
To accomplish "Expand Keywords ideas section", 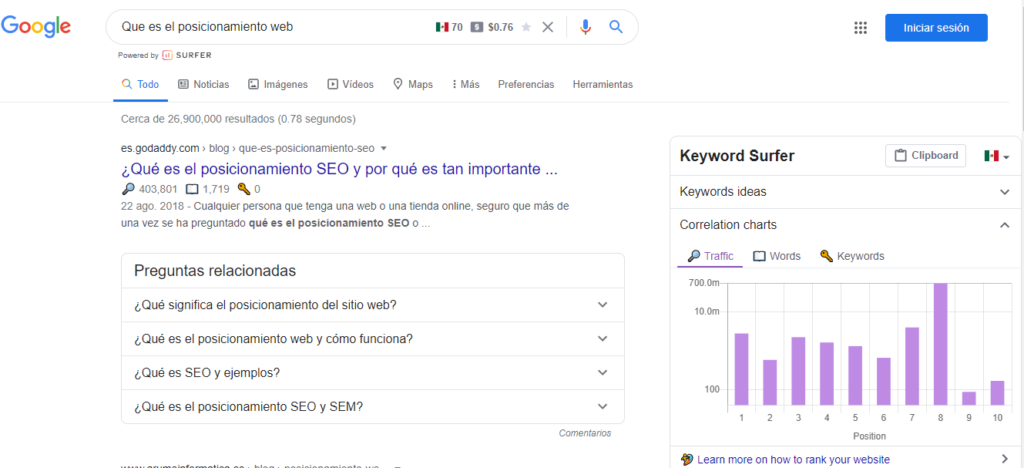I will point(846,192).
